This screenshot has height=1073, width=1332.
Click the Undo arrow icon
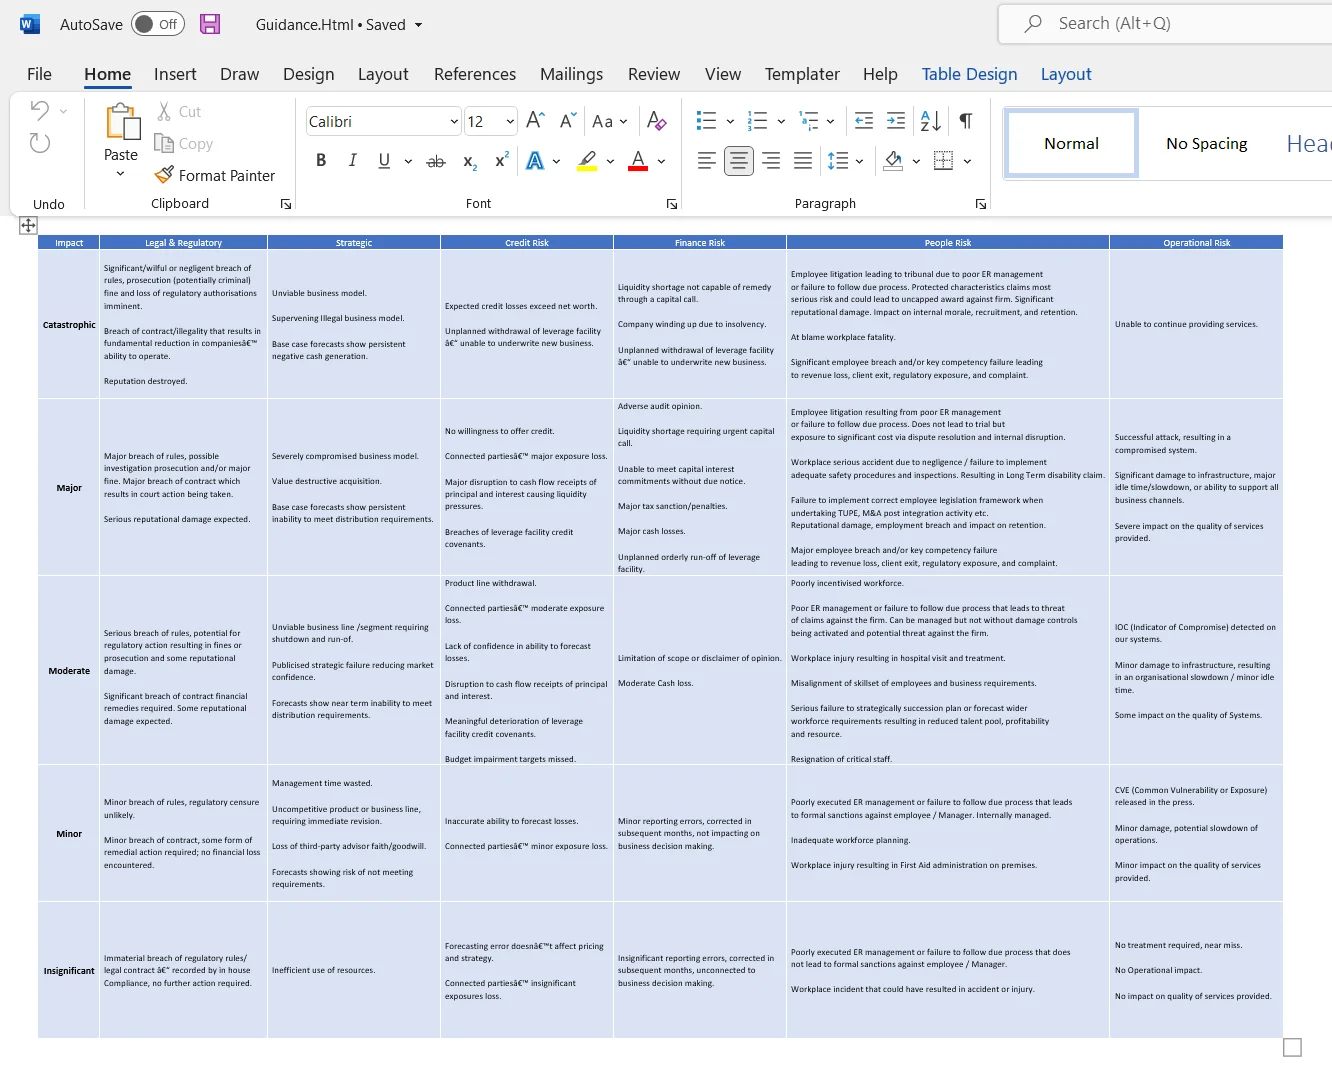[x=40, y=110]
